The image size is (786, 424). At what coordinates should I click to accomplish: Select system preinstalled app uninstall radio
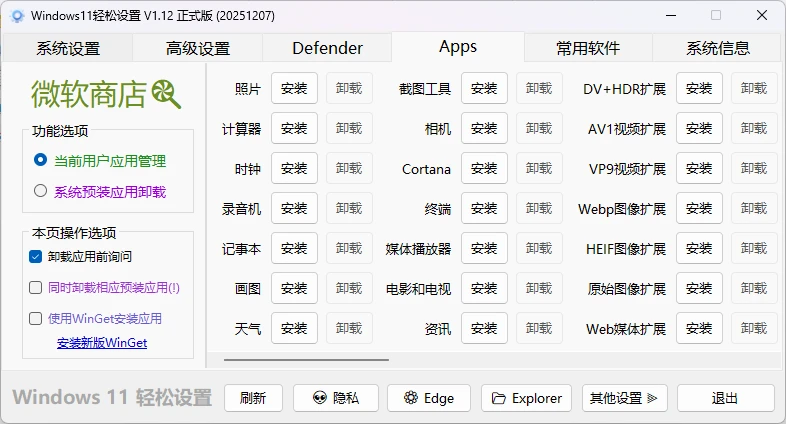(x=40, y=191)
